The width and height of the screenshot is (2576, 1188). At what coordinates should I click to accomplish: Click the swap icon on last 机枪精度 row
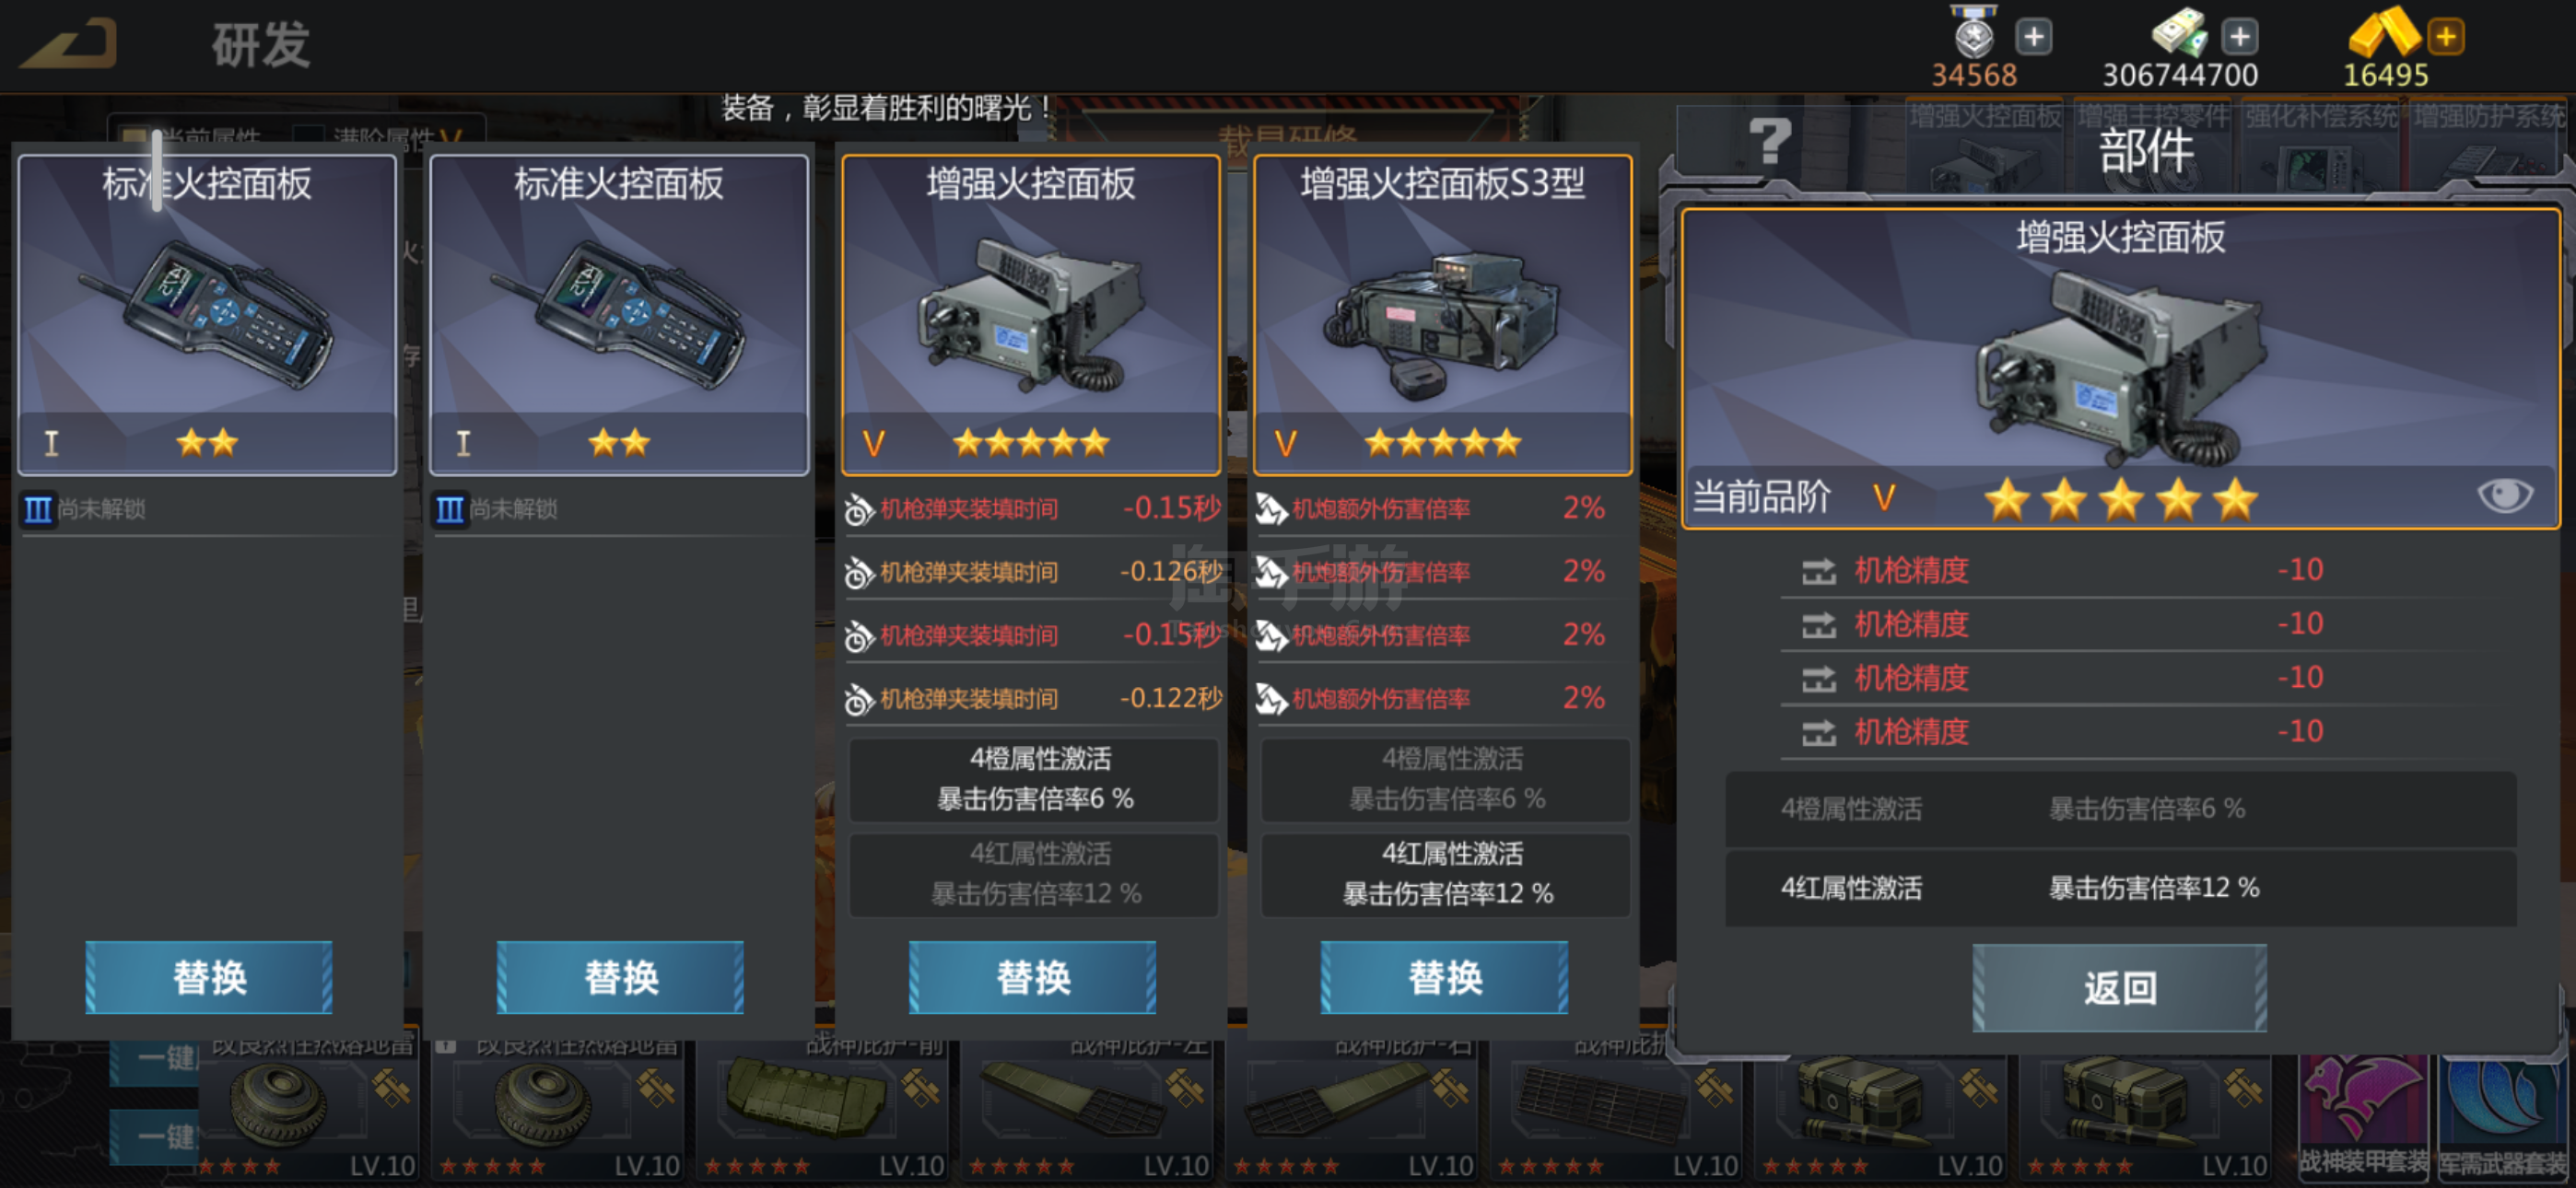click(x=1818, y=733)
